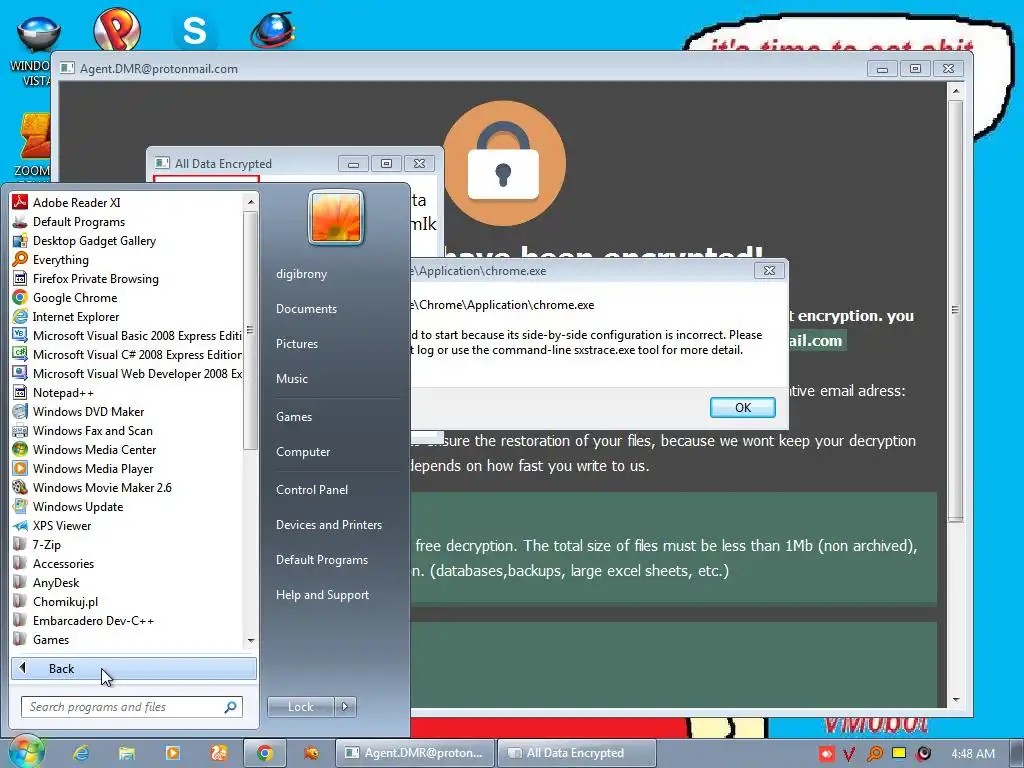This screenshot has height=768, width=1024.
Task: Open the shutdown options arrow beside Lock
Action: pyautogui.click(x=345, y=707)
